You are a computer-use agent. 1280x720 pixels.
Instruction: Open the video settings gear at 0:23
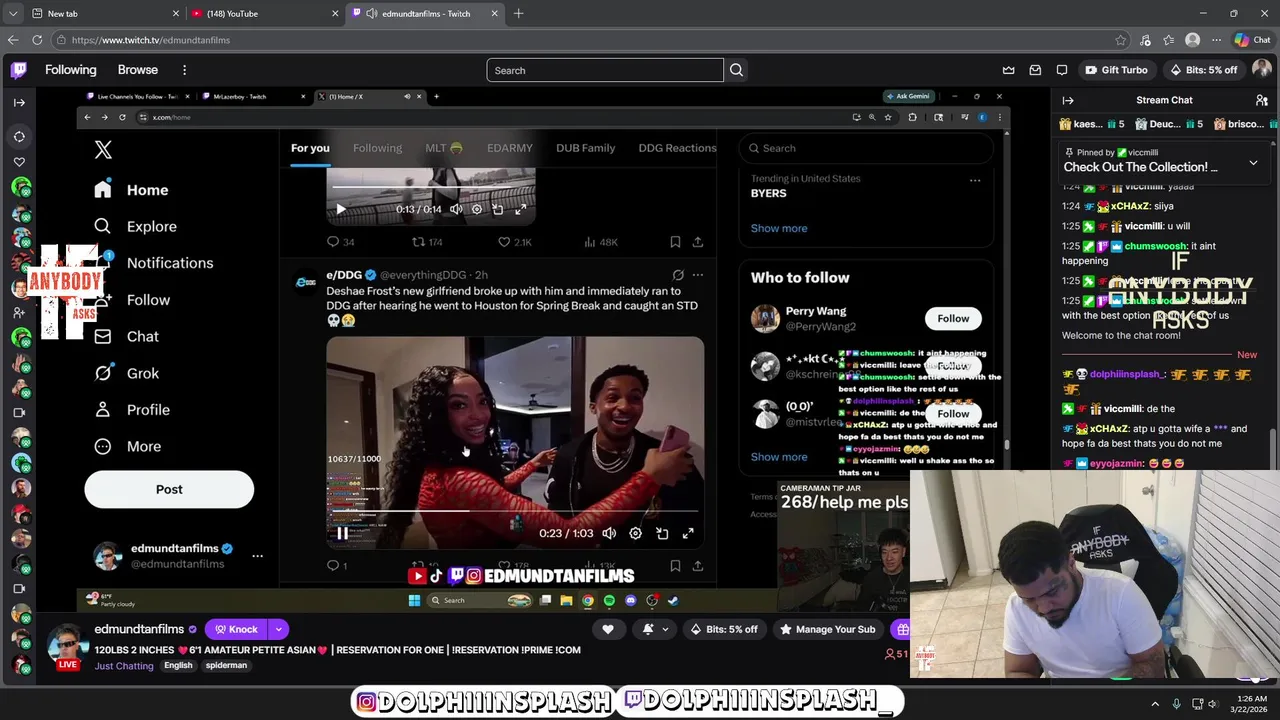coord(635,533)
